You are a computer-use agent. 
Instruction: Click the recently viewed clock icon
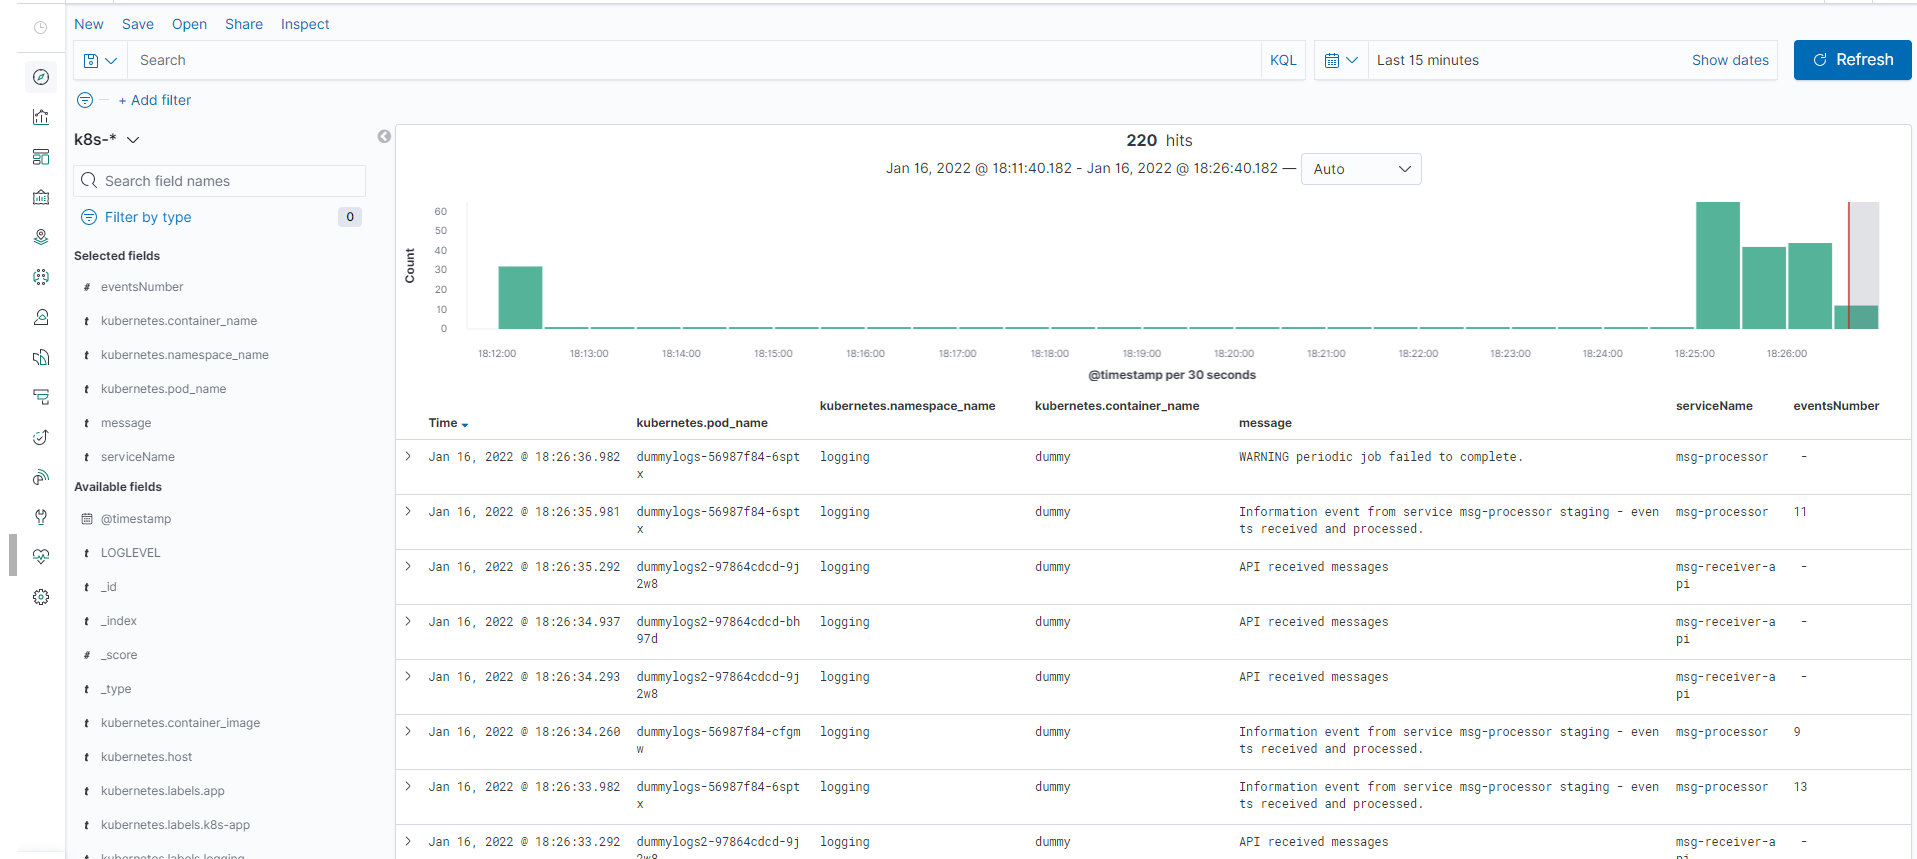pyautogui.click(x=41, y=28)
